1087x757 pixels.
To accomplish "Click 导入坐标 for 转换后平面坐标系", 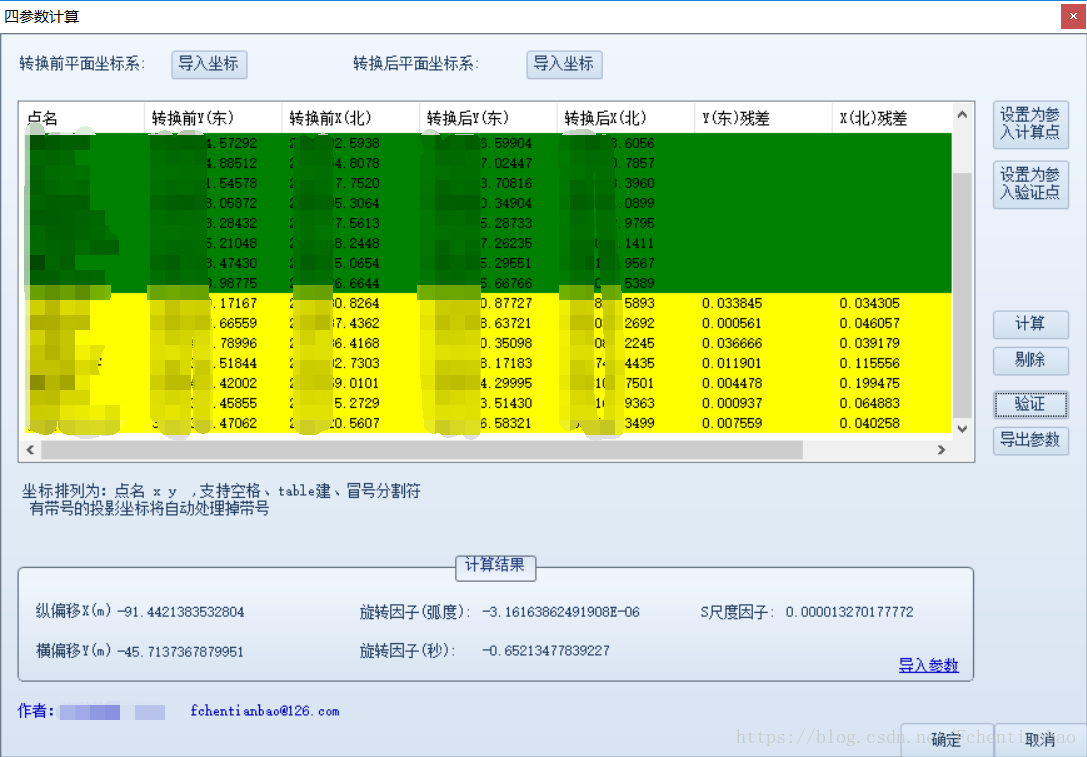I will point(564,64).
